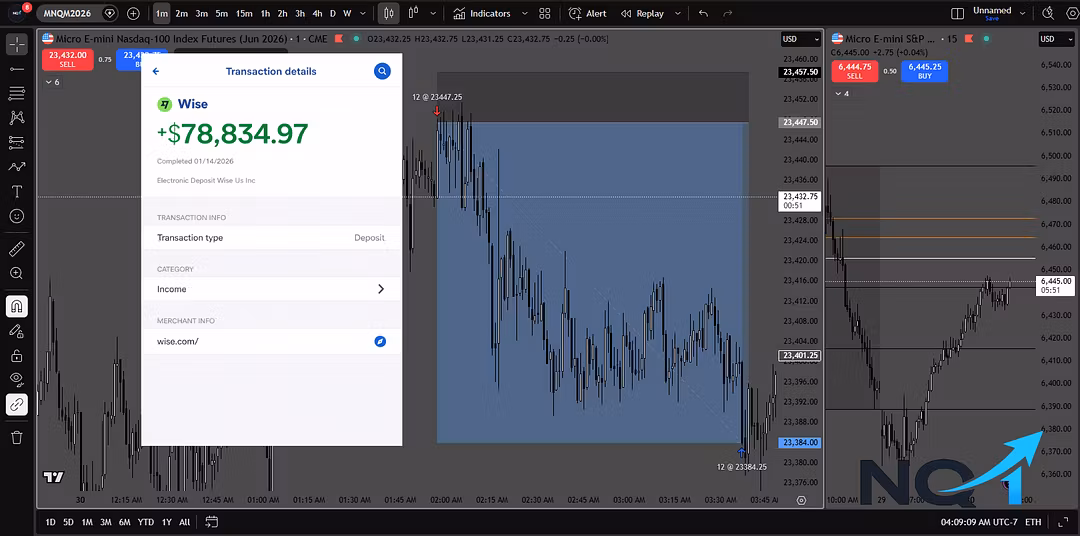Image resolution: width=1080 pixels, height=536 pixels.
Task: Toggle the drawing sync link icon
Action: [17, 404]
